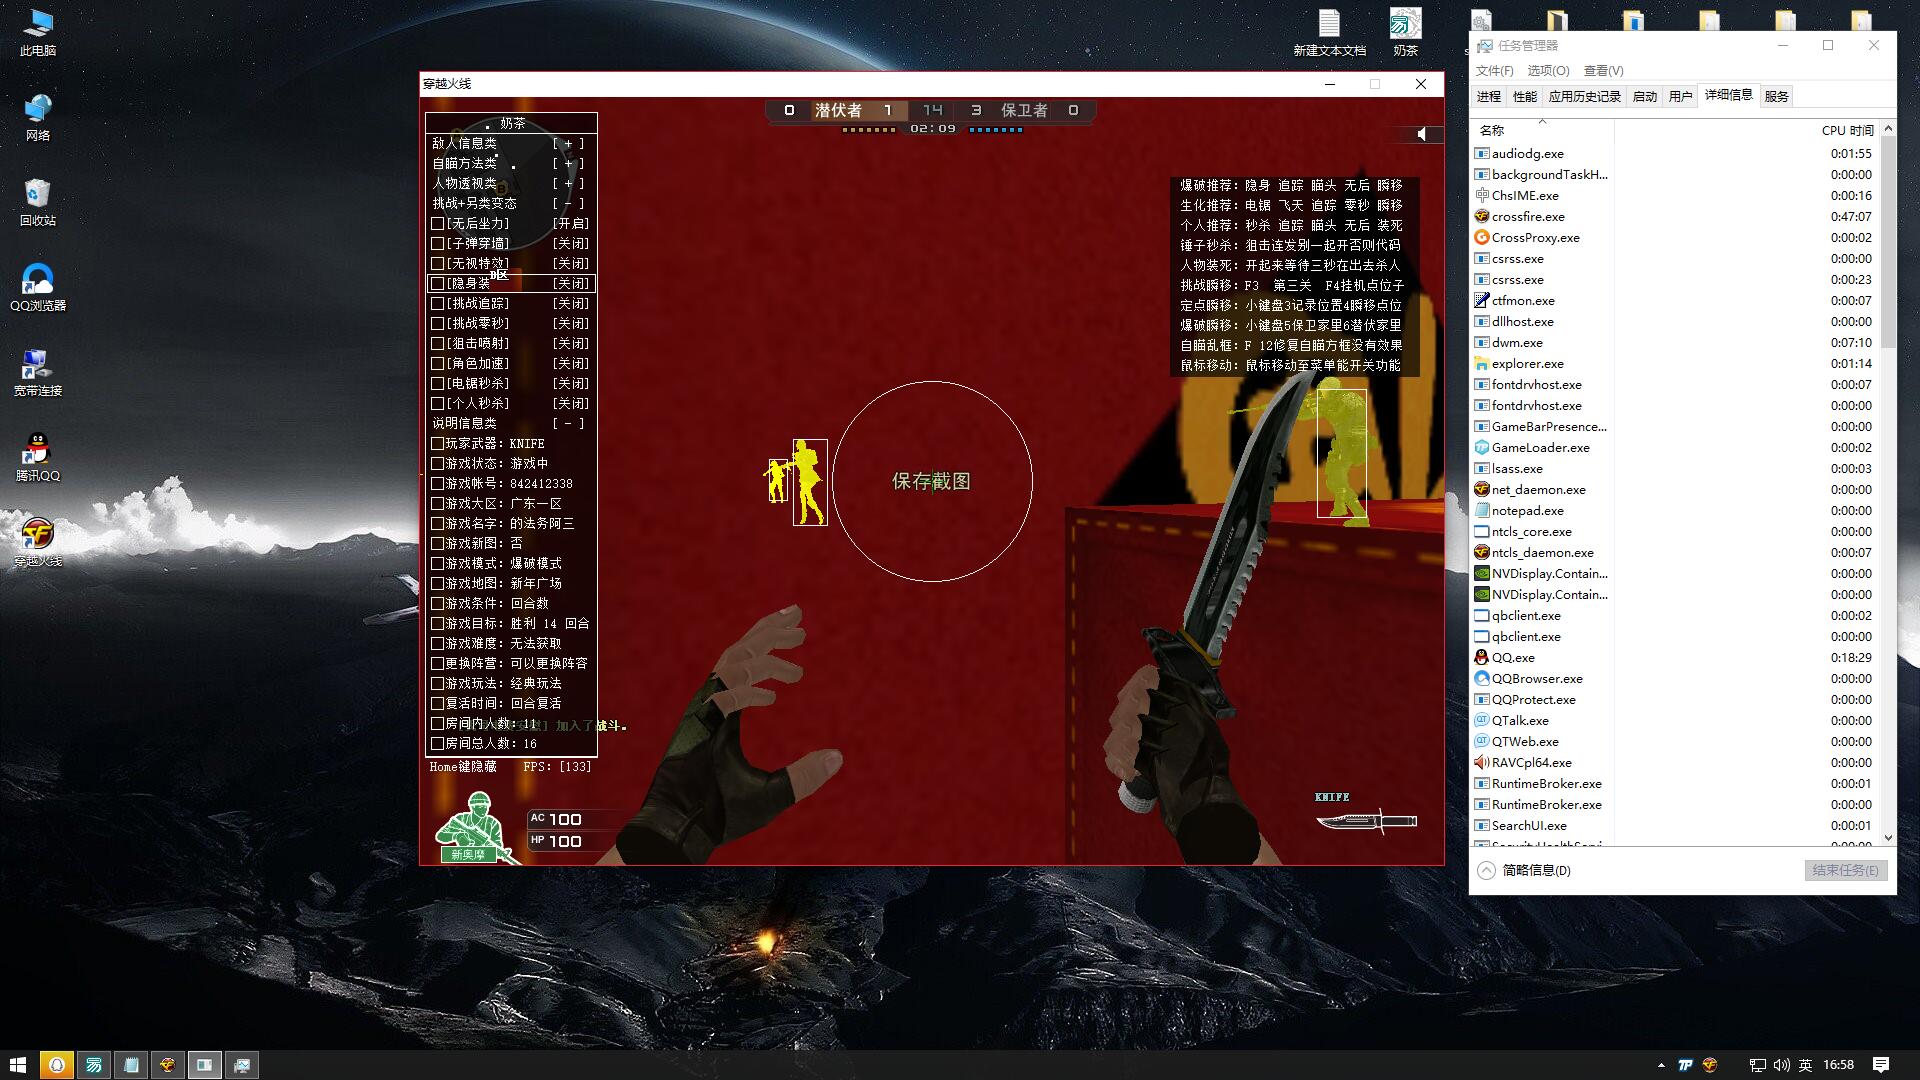
Task: Click the 无后坐力 [开启] state label
Action: pyautogui.click(x=571, y=223)
